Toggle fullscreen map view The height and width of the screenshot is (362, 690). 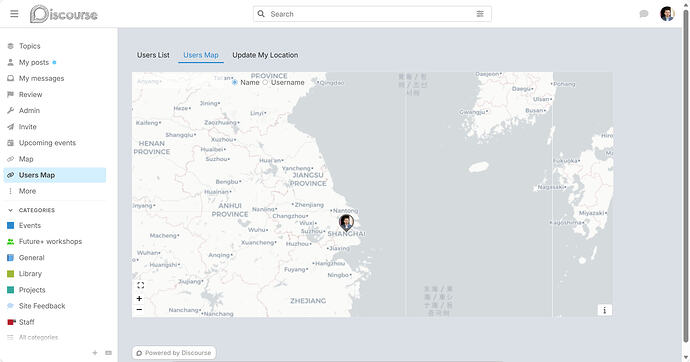[140, 285]
